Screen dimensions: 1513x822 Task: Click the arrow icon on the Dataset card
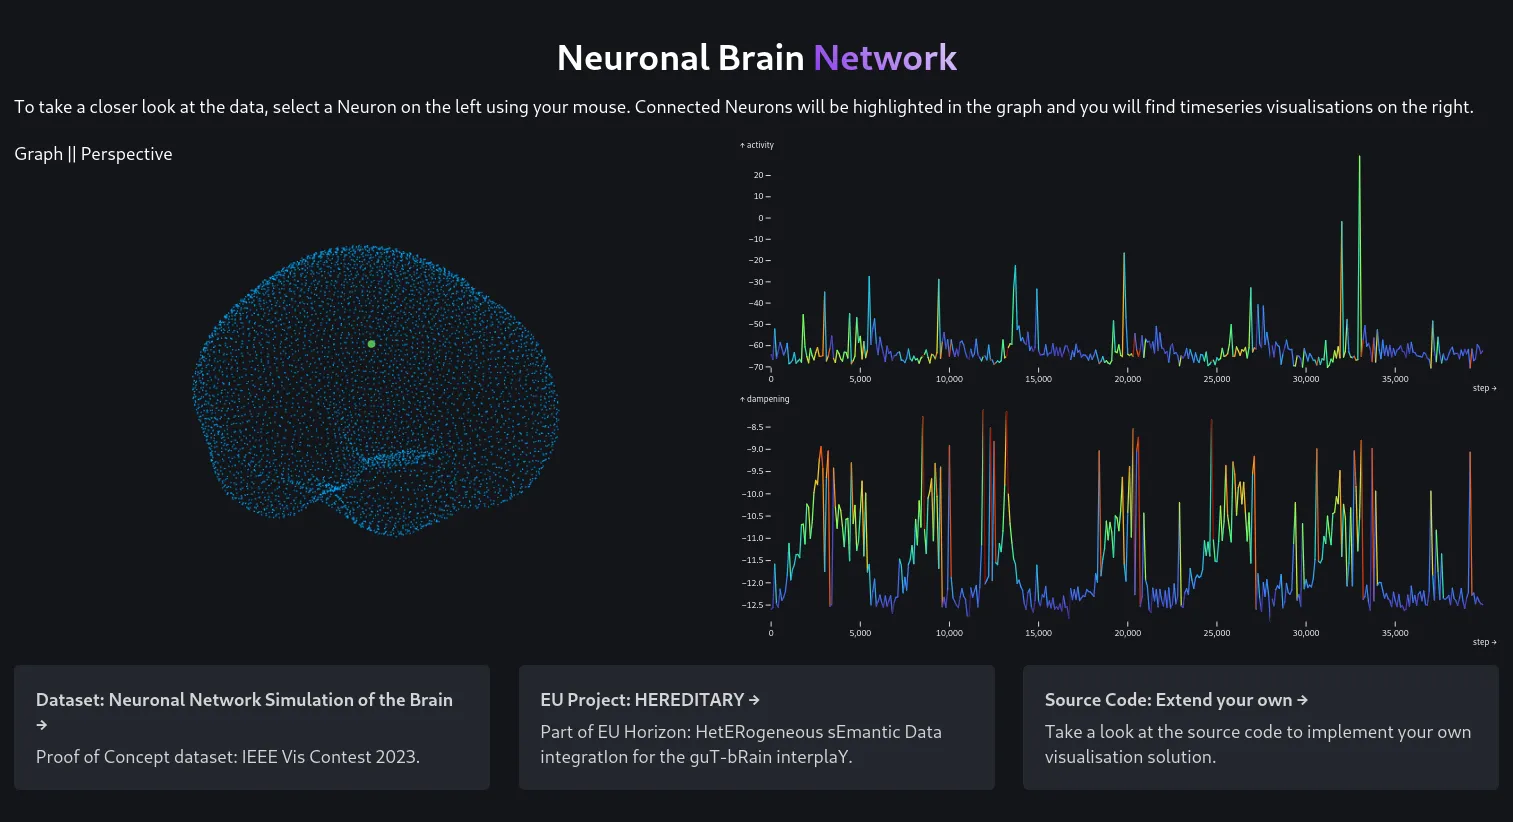click(41, 725)
